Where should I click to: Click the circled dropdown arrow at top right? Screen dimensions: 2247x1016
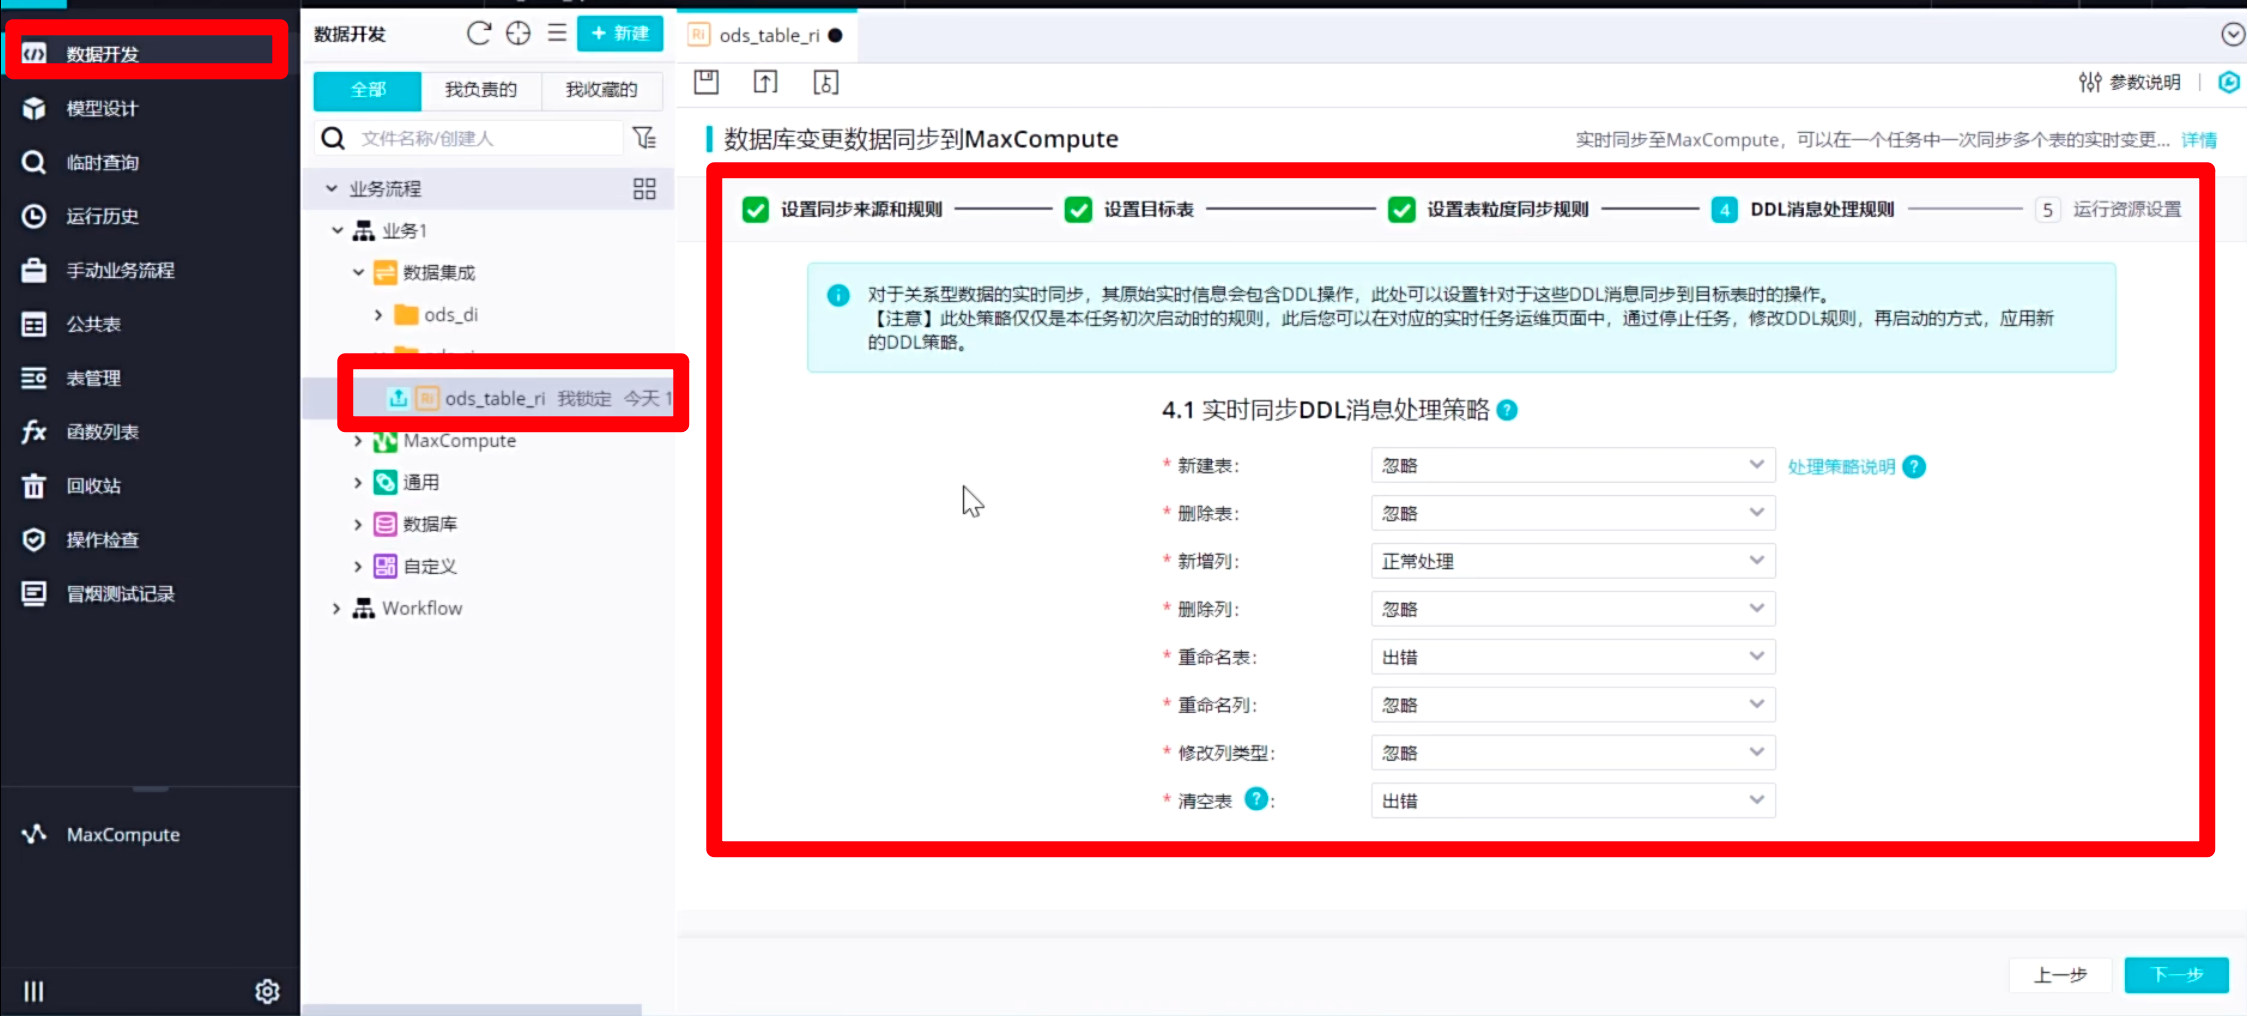point(2232,35)
